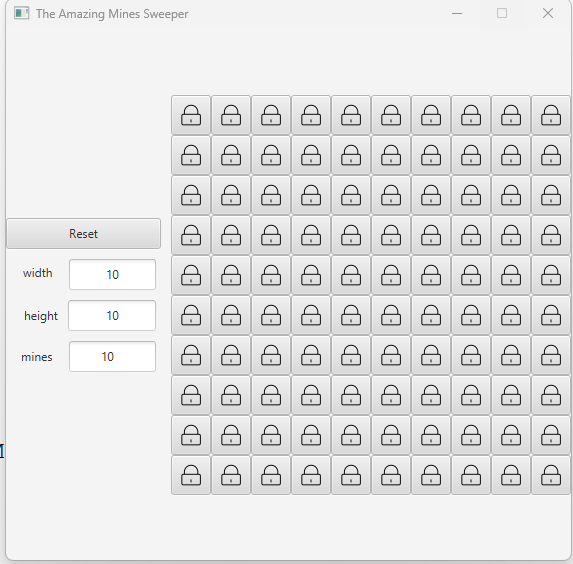
Task: Reveal the top-left locked tile of the minefield
Action: click(x=191, y=115)
